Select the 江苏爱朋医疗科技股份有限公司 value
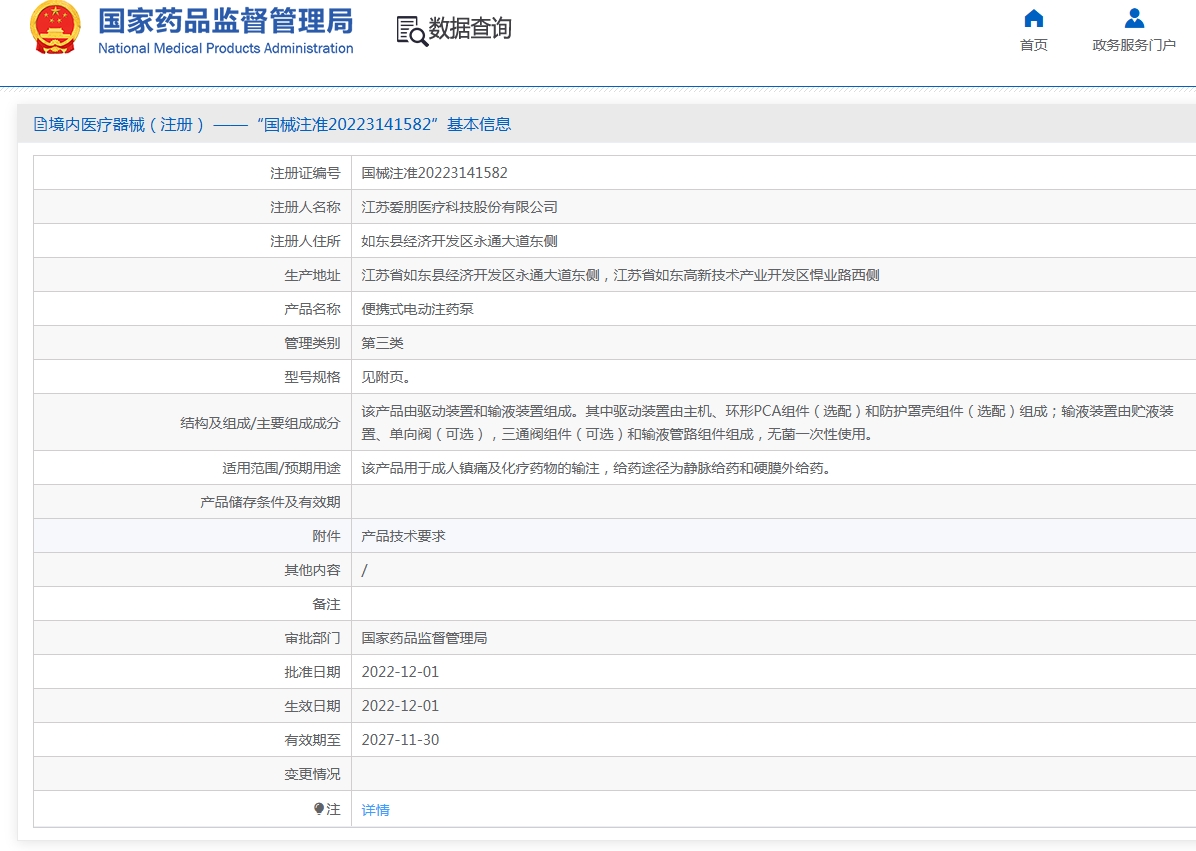Viewport: 1196px width, 851px height. [x=459, y=207]
